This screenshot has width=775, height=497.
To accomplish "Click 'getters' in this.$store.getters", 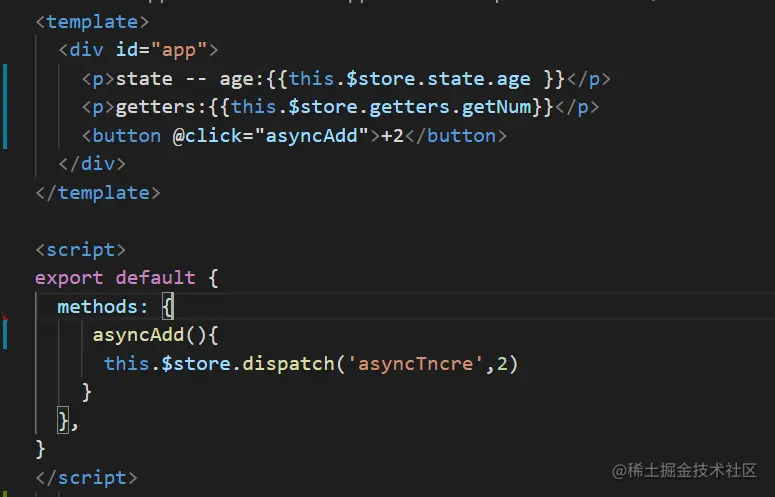I will click(409, 107).
